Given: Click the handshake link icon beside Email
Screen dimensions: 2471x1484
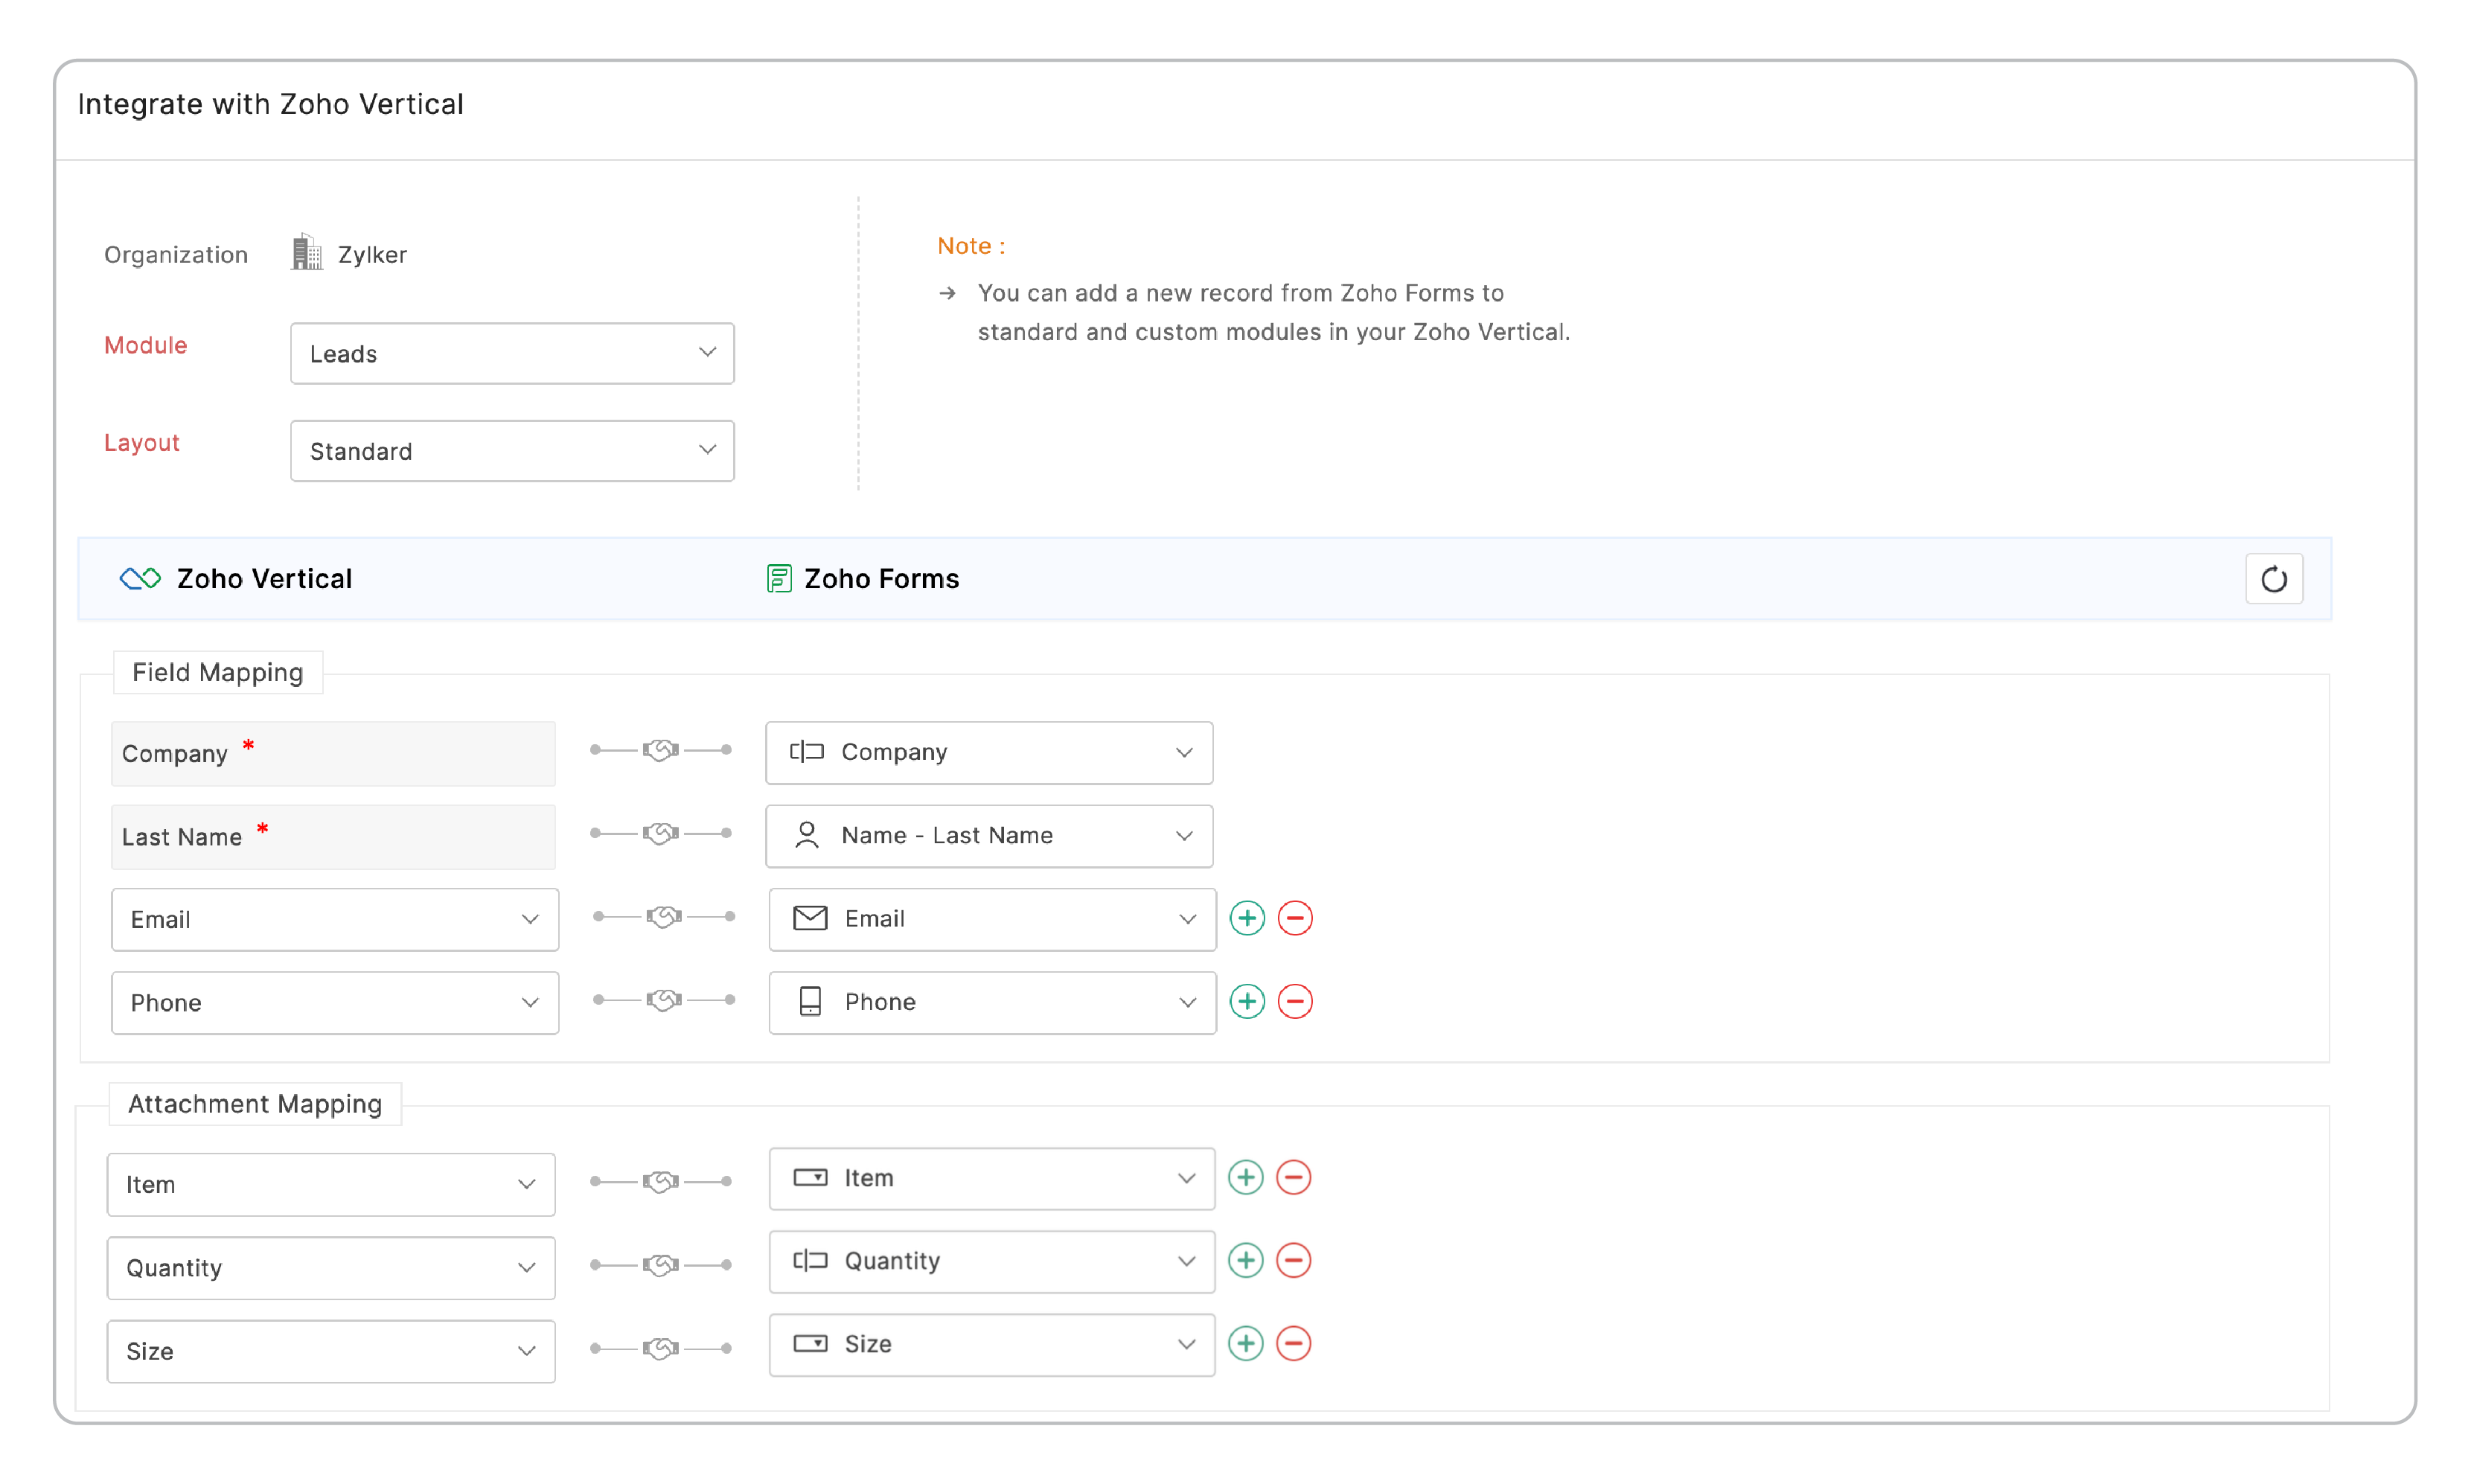Looking at the screenshot, I should tap(663, 917).
